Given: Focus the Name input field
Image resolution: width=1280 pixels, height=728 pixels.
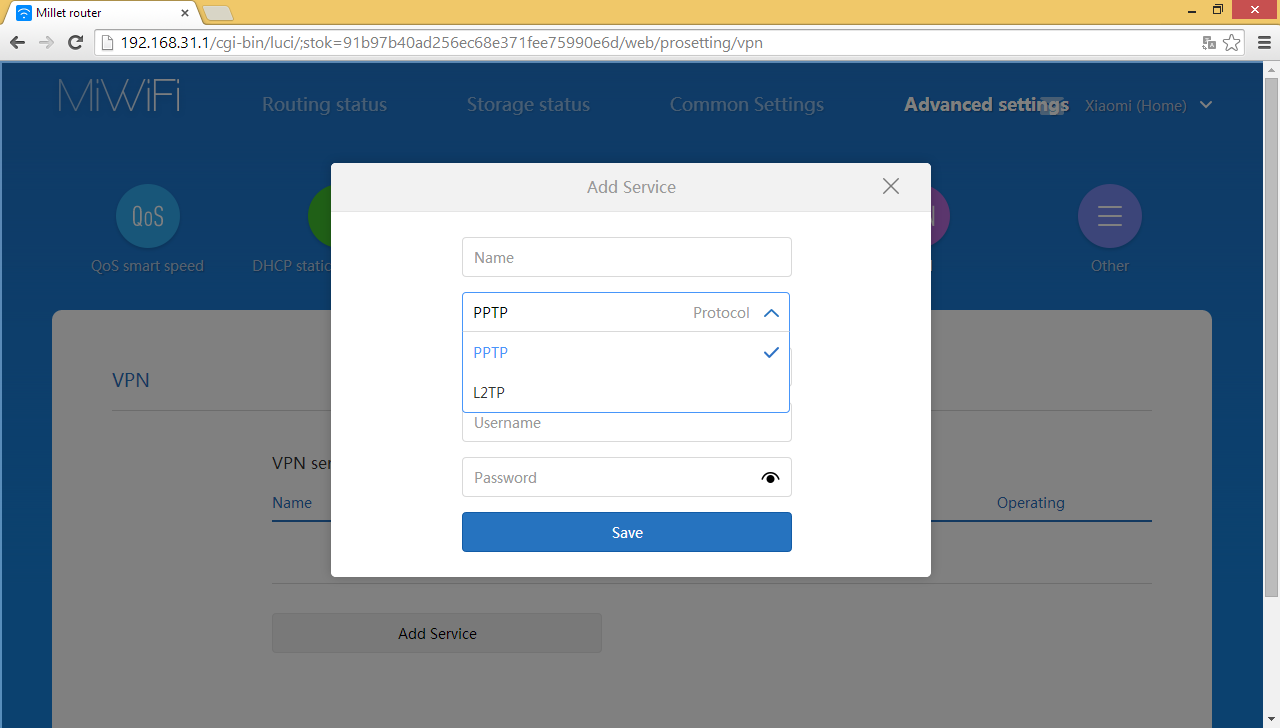Looking at the screenshot, I should [x=627, y=257].
